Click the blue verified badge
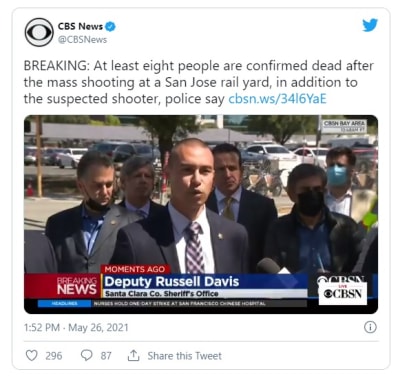 [x=111, y=26]
